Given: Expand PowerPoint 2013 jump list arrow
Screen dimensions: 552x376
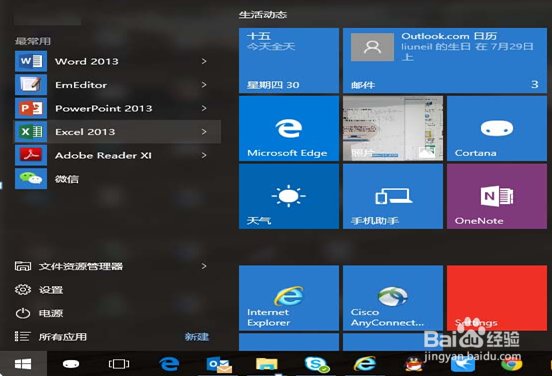Looking at the screenshot, I should (x=204, y=108).
